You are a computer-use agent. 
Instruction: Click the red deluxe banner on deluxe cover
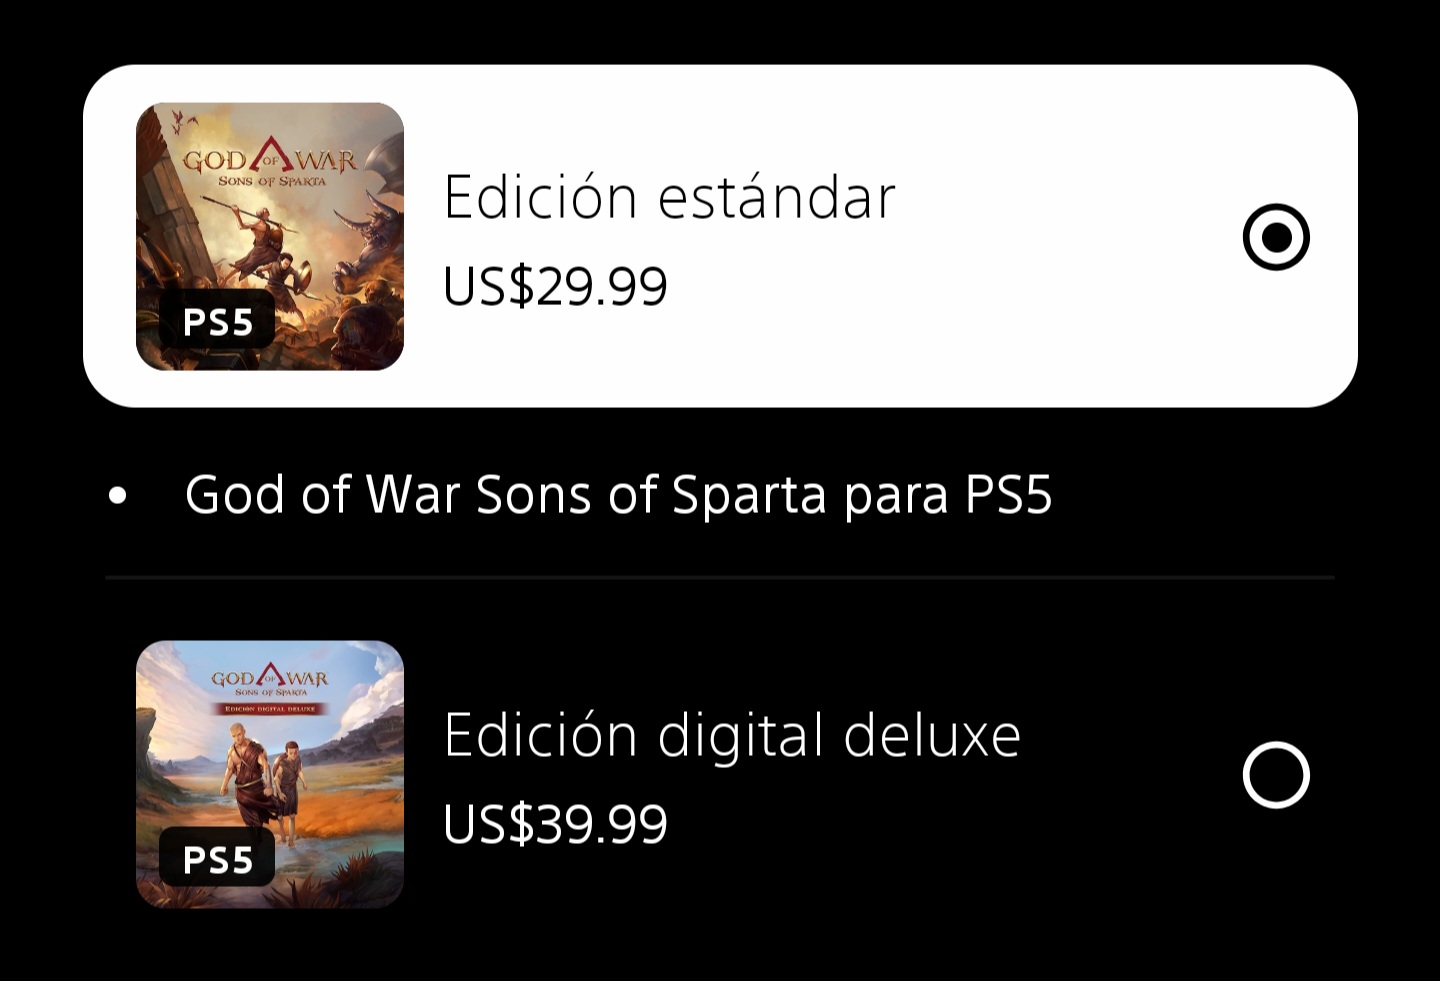(270, 708)
